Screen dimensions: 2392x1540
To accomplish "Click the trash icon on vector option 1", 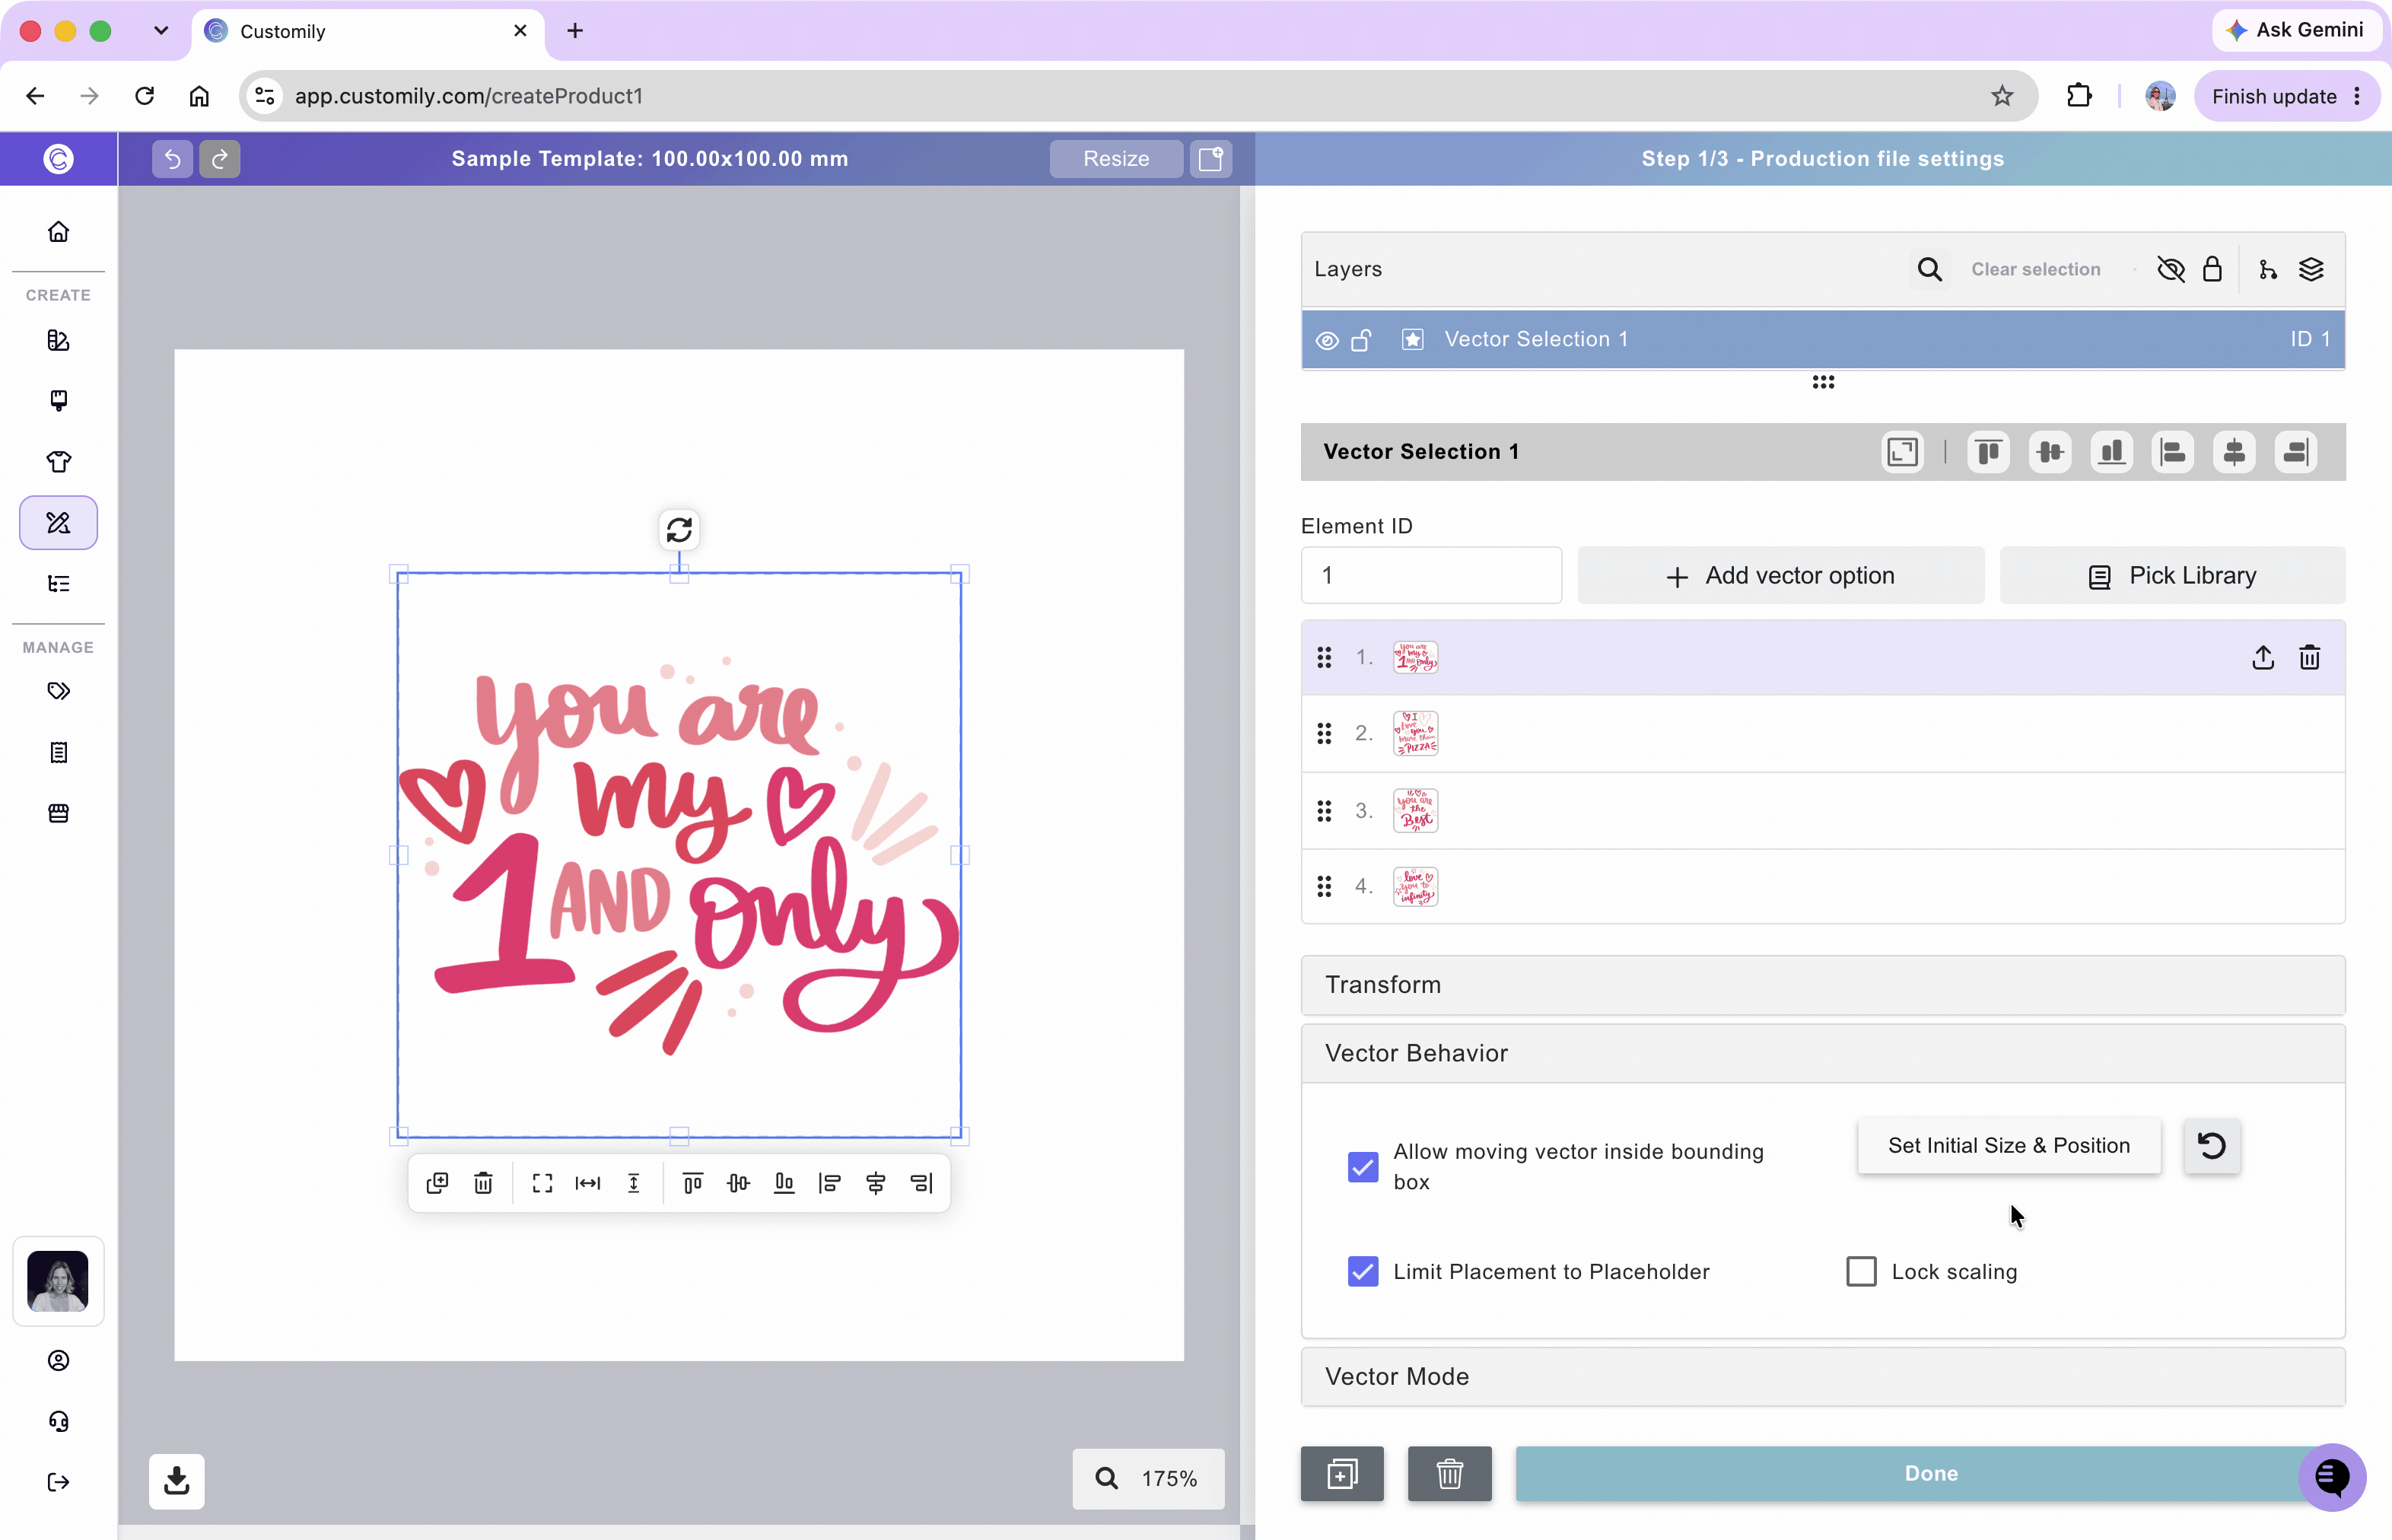I will click(2310, 657).
